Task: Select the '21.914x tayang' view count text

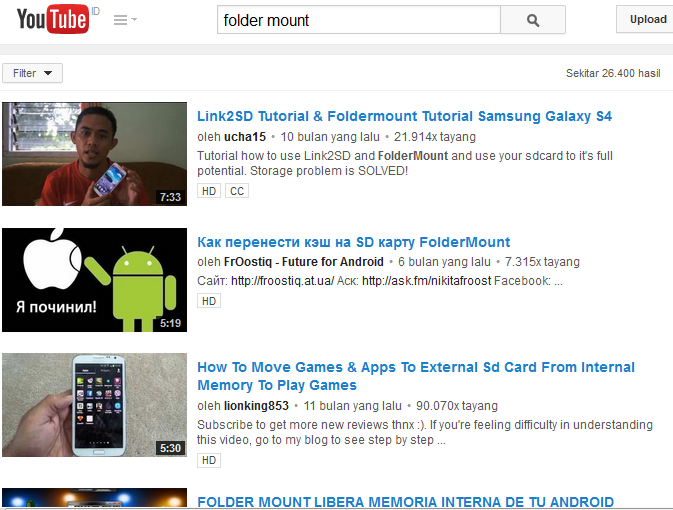Action: [x=435, y=137]
